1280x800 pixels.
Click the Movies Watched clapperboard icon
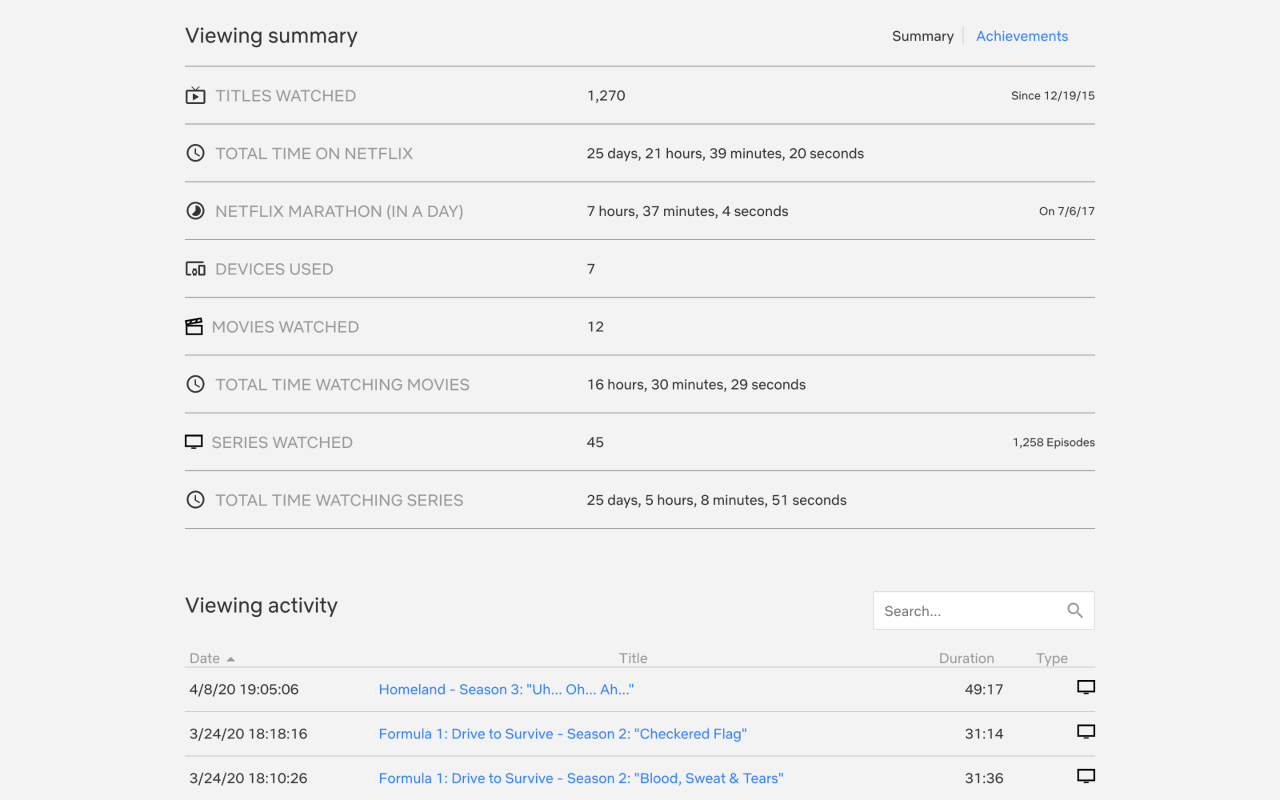click(x=194, y=327)
